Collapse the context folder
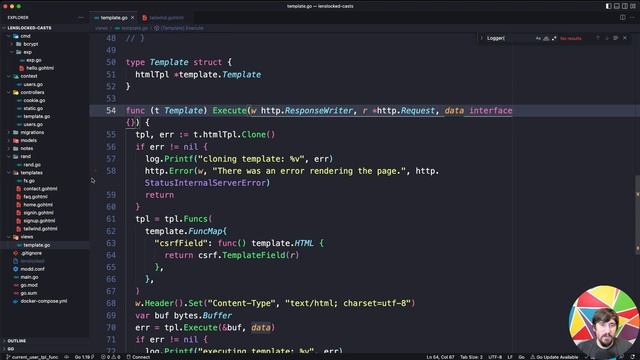This screenshot has width=640, height=360. (x=29, y=76)
